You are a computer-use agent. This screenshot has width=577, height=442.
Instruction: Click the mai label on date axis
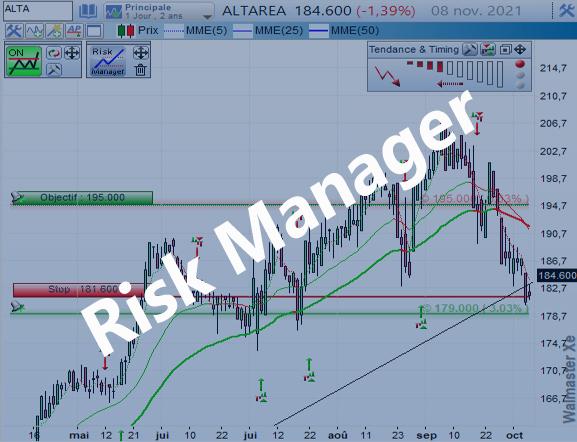click(79, 435)
